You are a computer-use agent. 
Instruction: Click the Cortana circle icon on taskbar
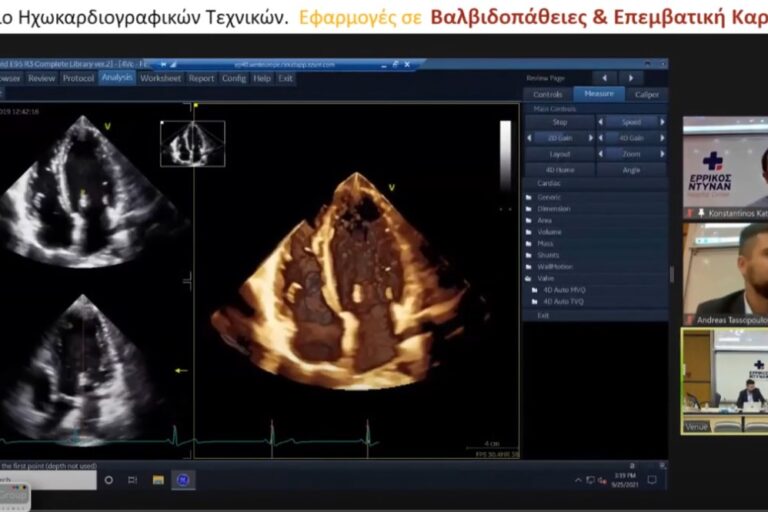tap(109, 480)
